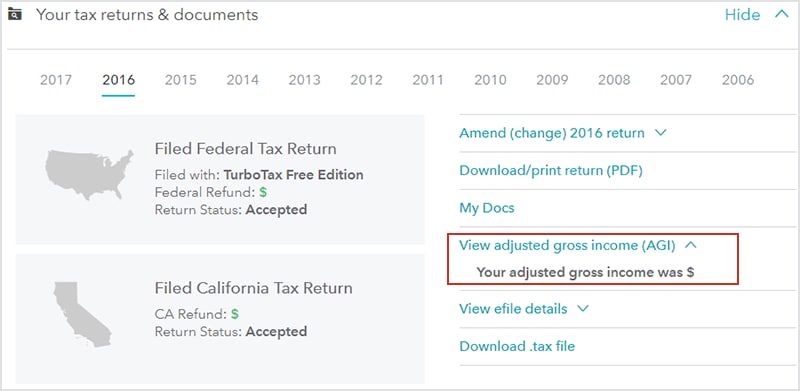Switch to the 2017 tax year tab

tap(56, 80)
